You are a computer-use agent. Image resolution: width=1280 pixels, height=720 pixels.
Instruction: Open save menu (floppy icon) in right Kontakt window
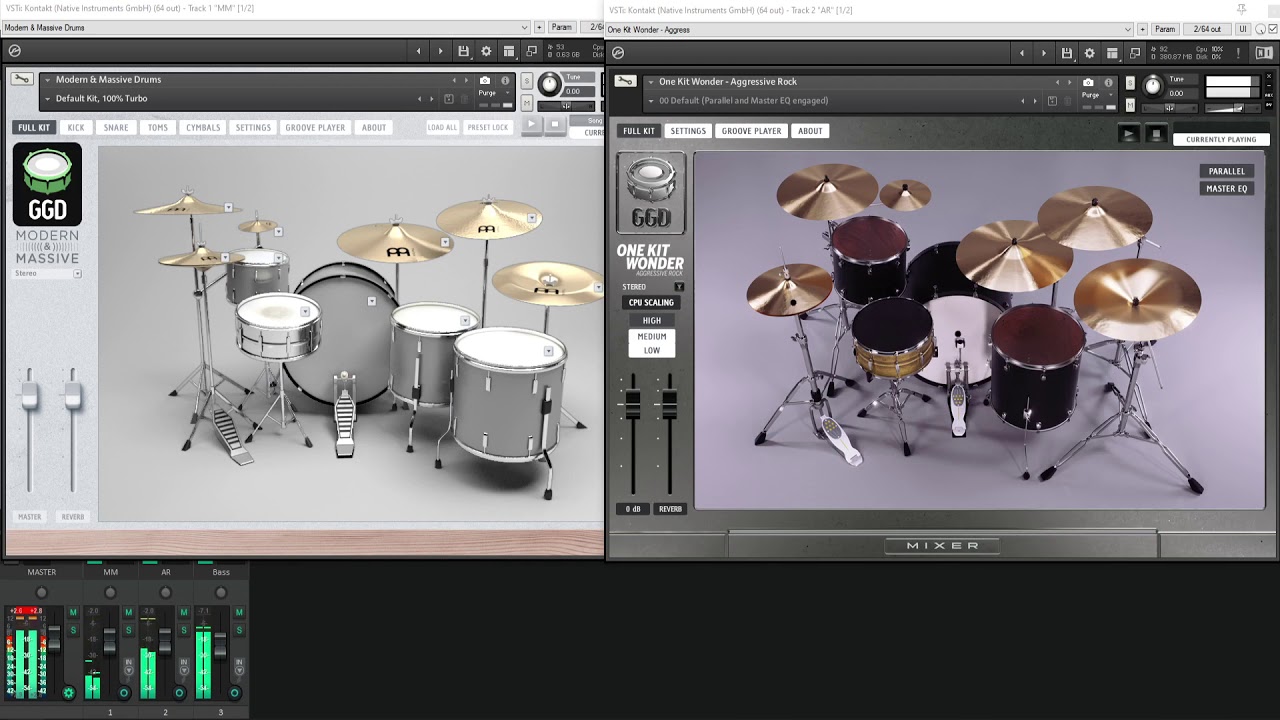point(1067,53)
